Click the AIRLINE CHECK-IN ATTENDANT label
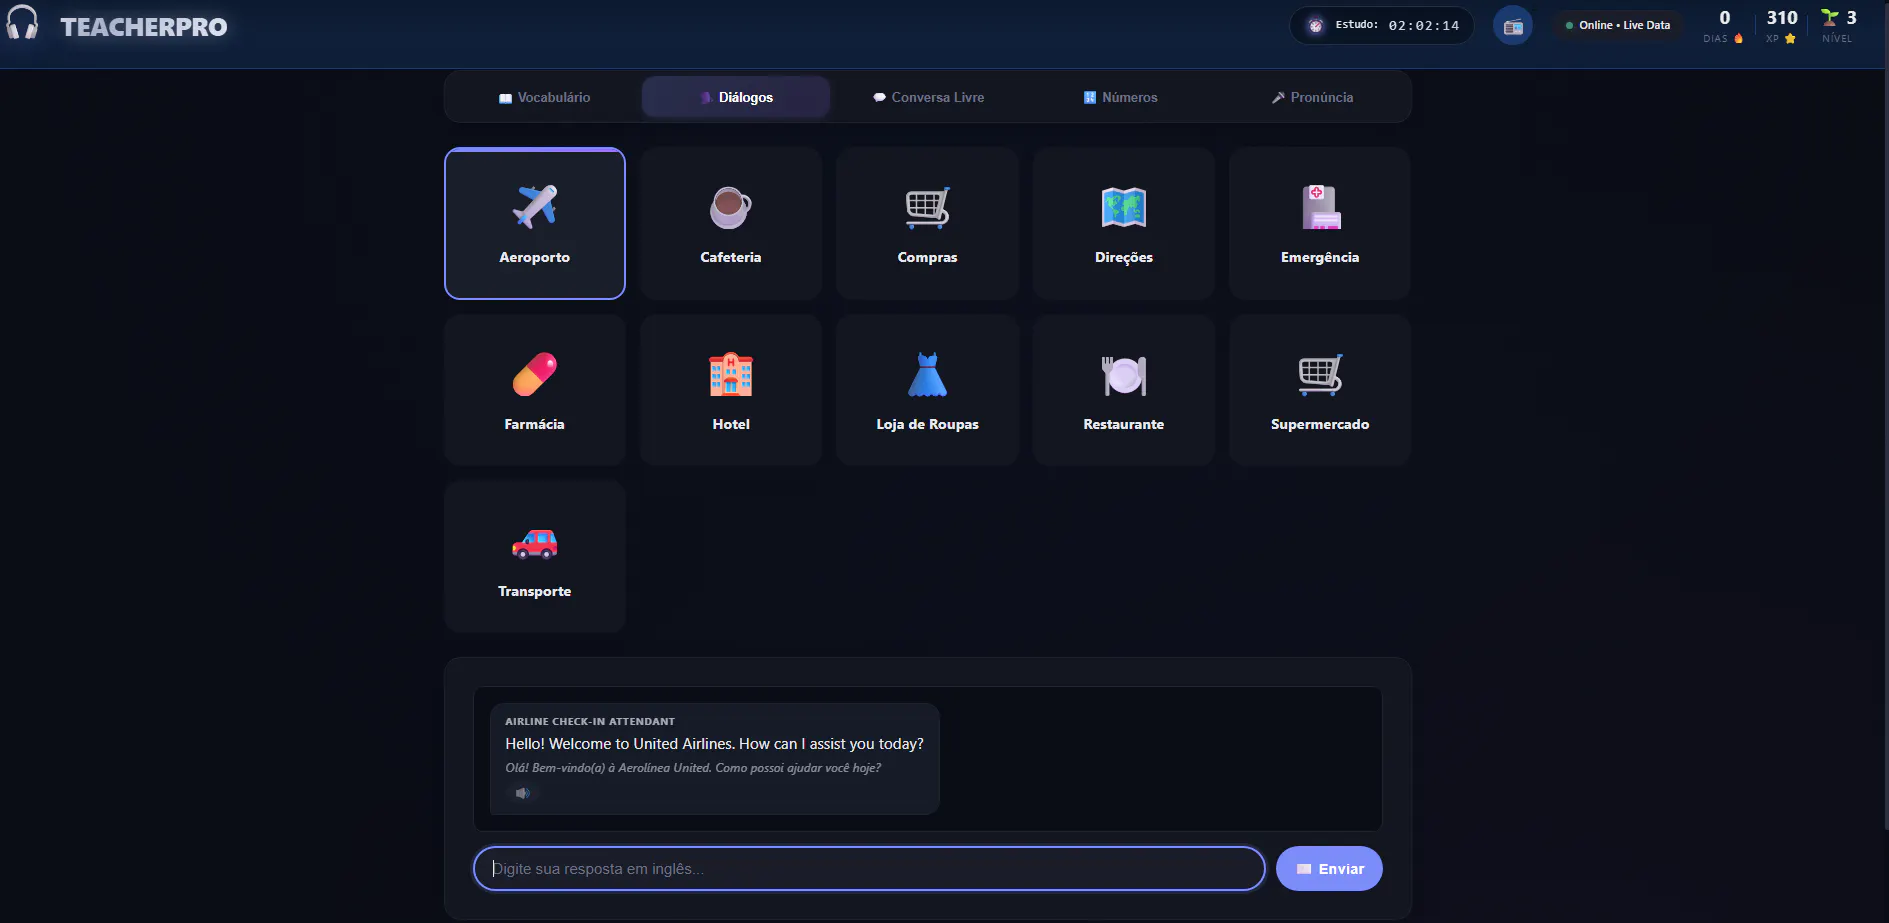The height and width of the screenshot is (923, 1889). point(590,721)
